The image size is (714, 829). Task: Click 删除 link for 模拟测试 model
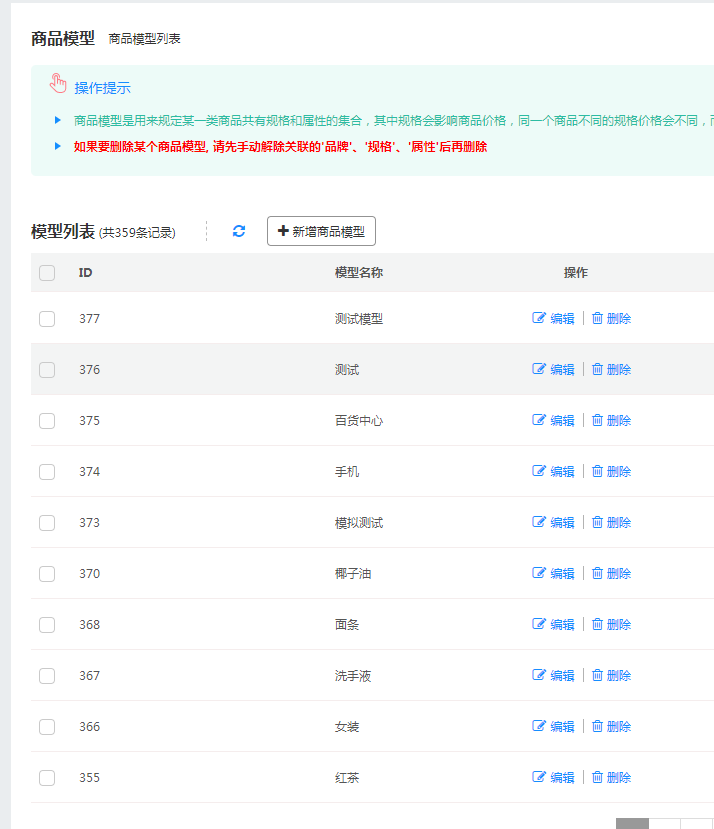coord(619,522)
